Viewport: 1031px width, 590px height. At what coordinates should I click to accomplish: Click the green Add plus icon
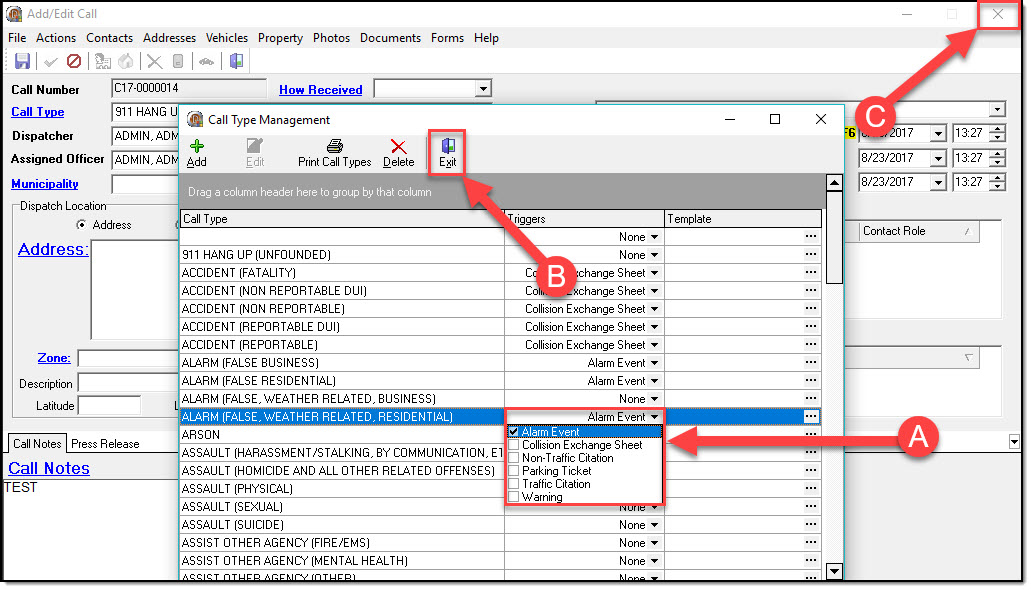(197, 152)
